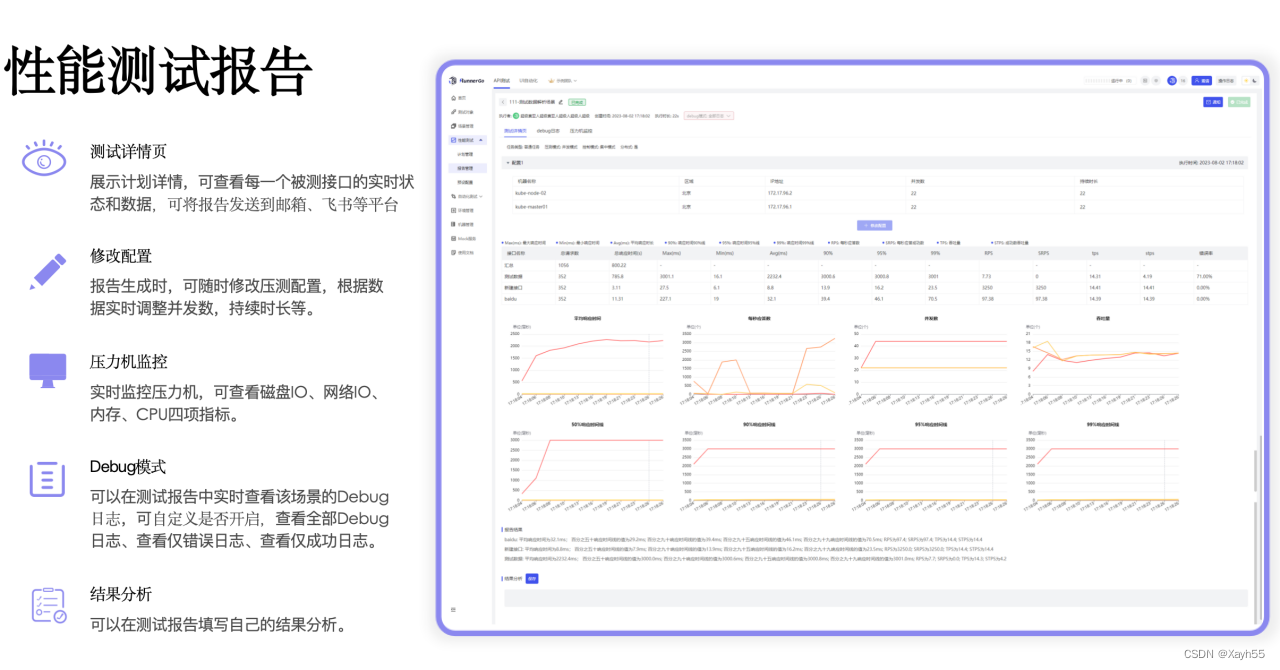Click the back arrow before the report name
1280x670 pixels.
[x=502, y=103]
